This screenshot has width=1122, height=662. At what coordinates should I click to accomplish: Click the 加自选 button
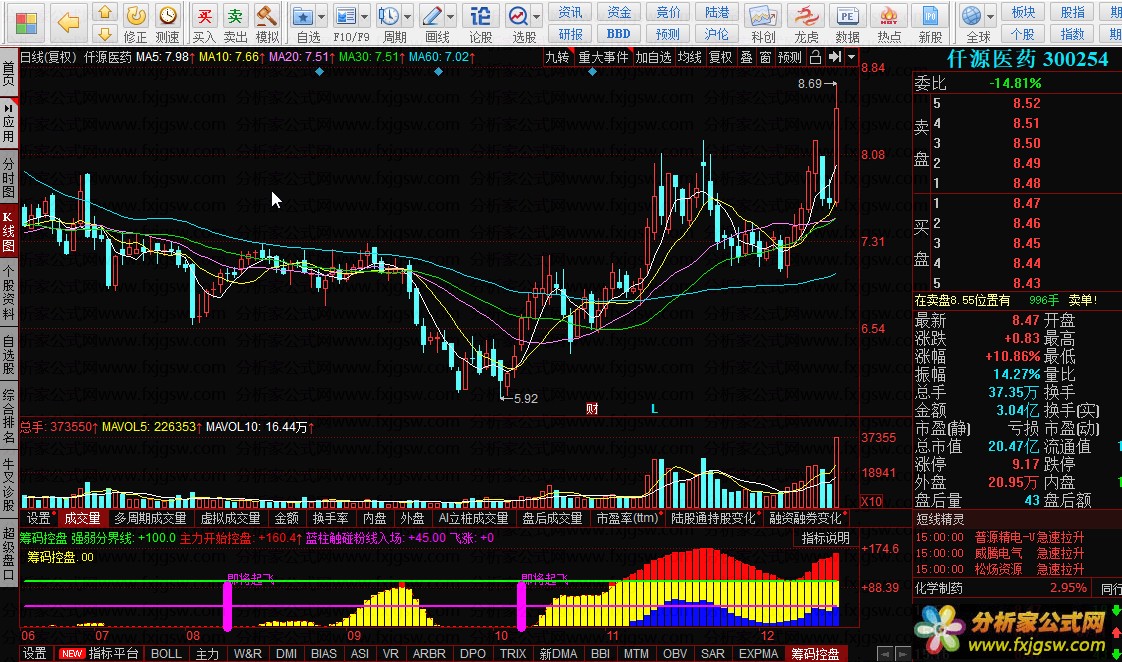[653, 57]
